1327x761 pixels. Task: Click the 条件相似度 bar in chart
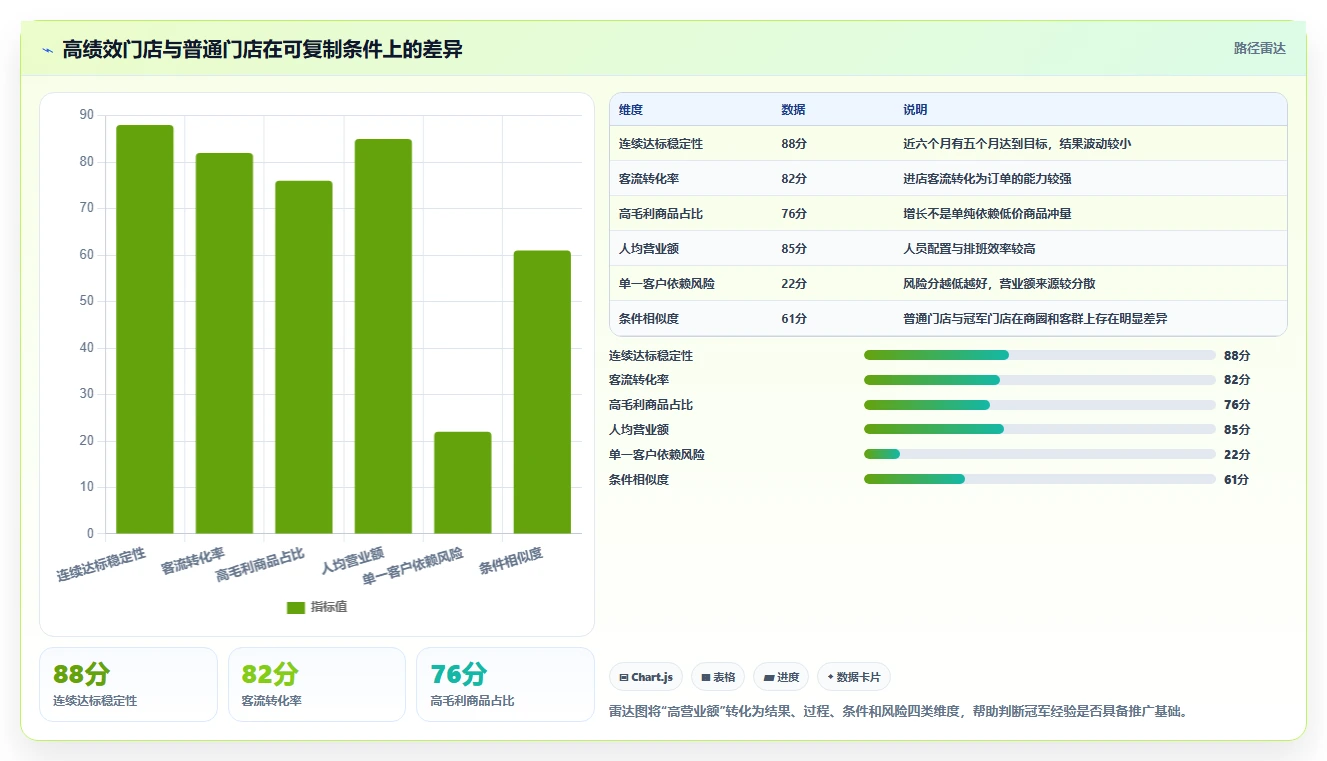click(542, 392)
